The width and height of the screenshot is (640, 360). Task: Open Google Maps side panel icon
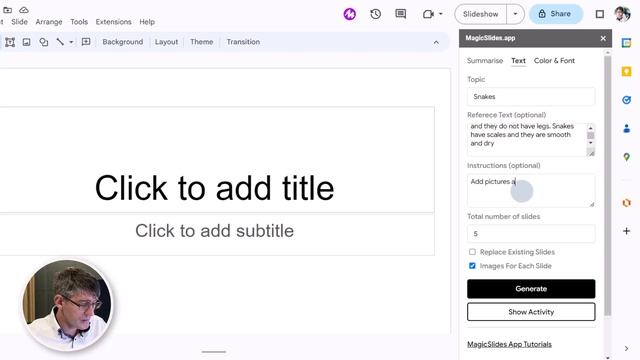[627, 157]
